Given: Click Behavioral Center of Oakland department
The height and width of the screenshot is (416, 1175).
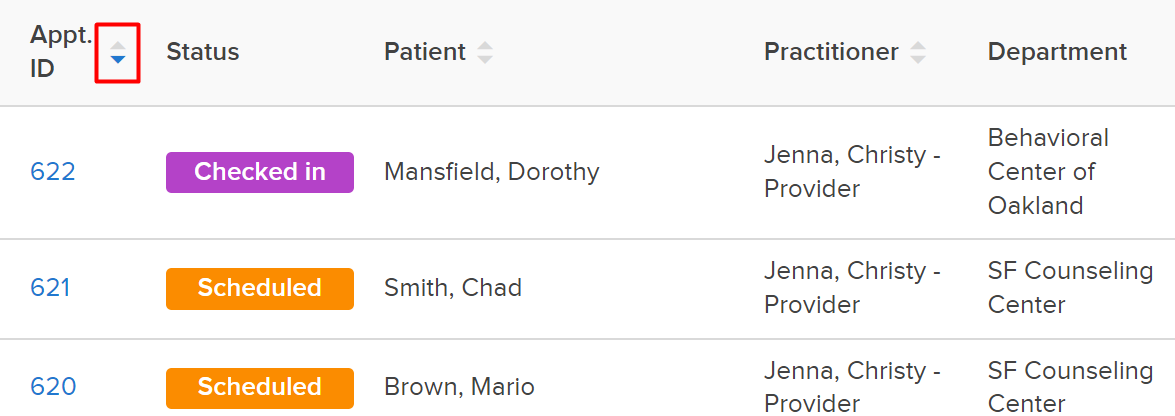Looking at the screenshot, I should 1048,172.
